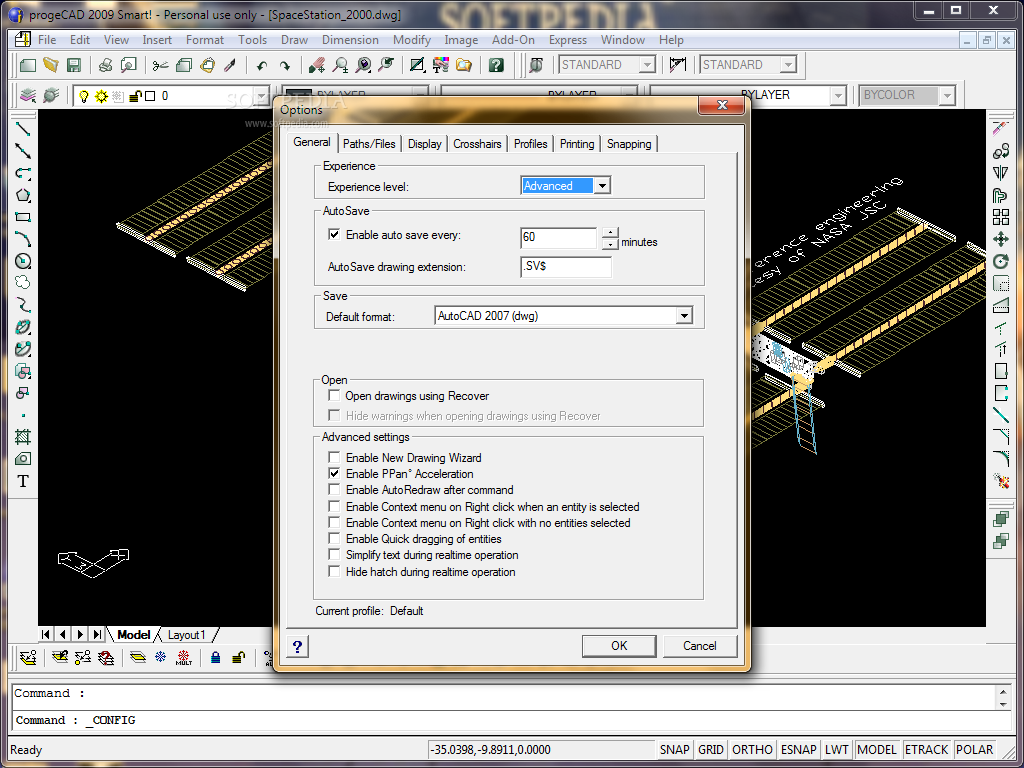Click the auto save minutes input field

click(x=559, y=238)
